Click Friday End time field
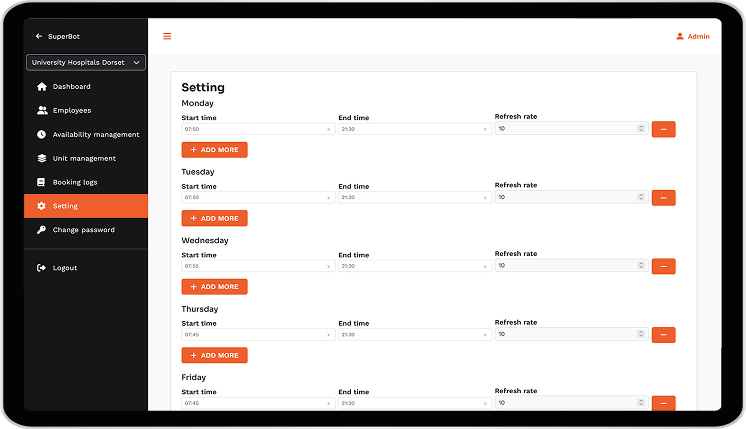The height and width of the screenshot is (429, 746). [415, 403]
